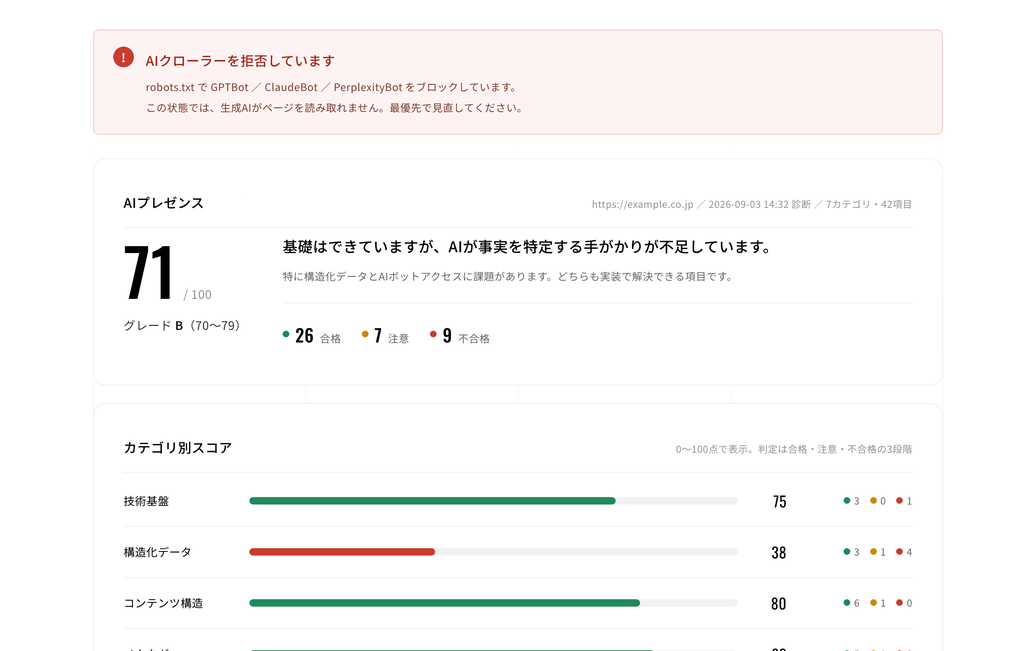Click the コンテンツ構造 score value 80
Viewport: 1036px width, 651px height.
[x=779, y=603]
